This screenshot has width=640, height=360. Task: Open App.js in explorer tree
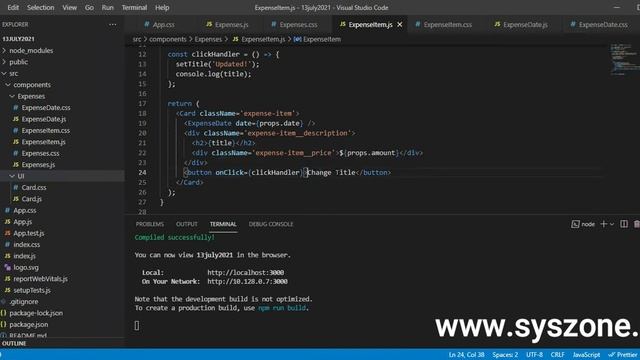point(22,222)
